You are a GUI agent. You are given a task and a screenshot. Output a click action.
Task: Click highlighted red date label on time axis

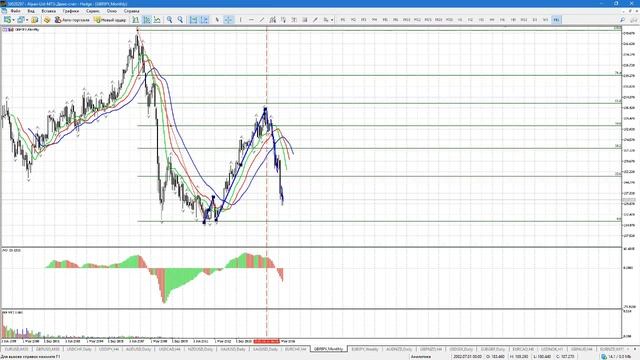point(266,341)
